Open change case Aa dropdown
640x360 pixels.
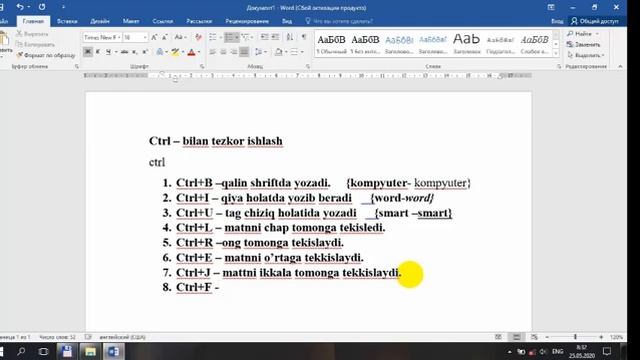coord(180,37)
